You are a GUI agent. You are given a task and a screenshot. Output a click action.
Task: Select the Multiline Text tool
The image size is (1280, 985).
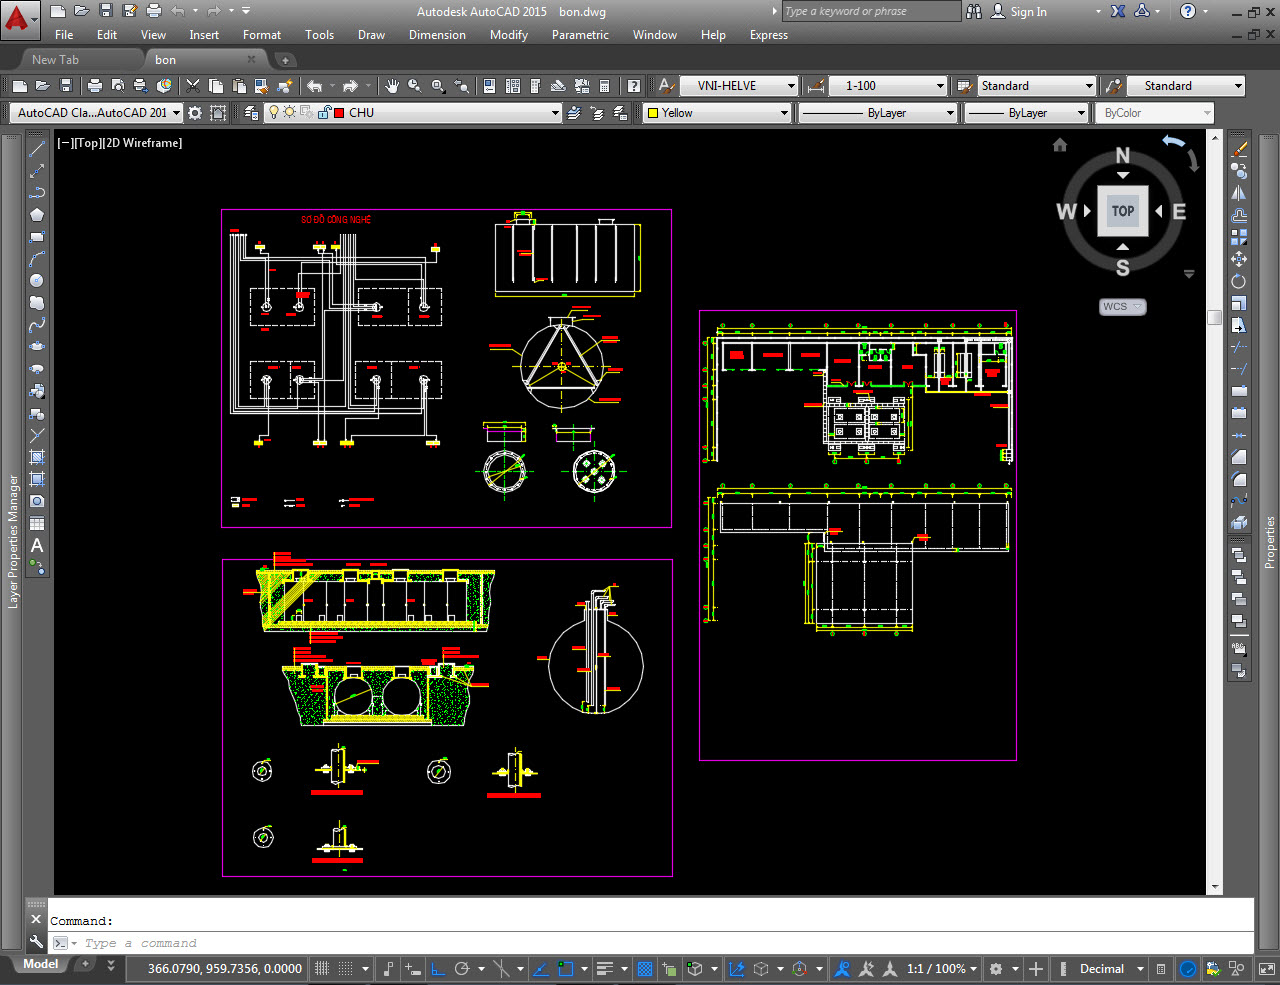coord(37,545)
